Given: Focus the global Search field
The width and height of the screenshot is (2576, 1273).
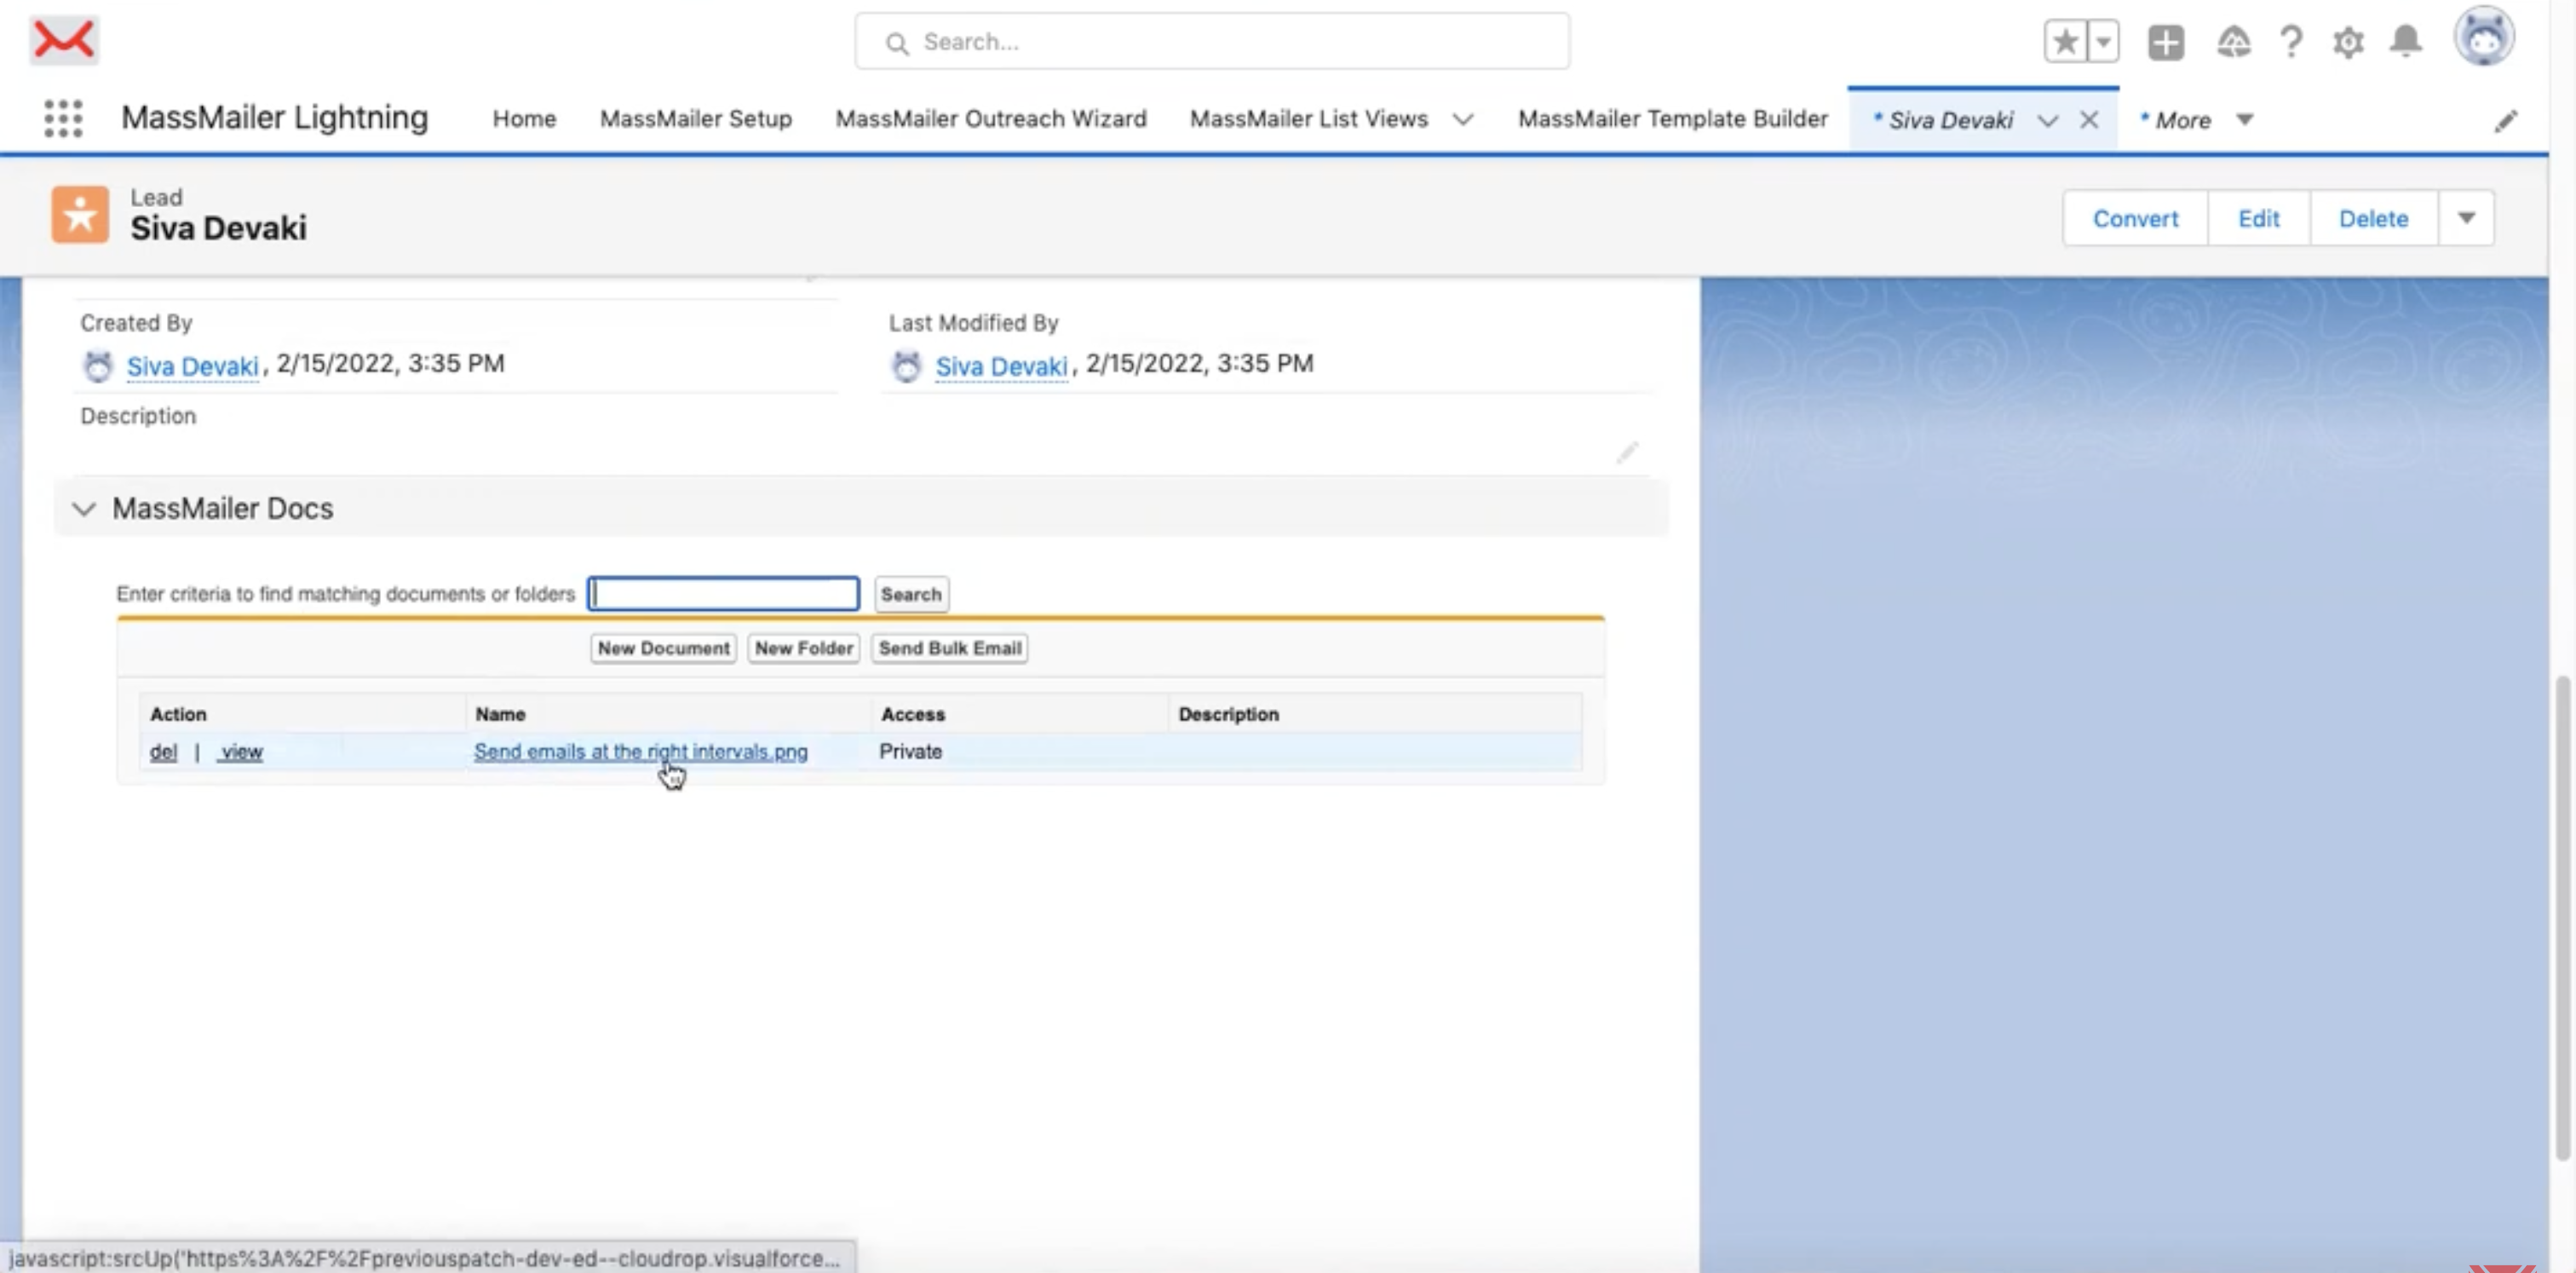Looking at the screenshot, I should click(1212, 42).
